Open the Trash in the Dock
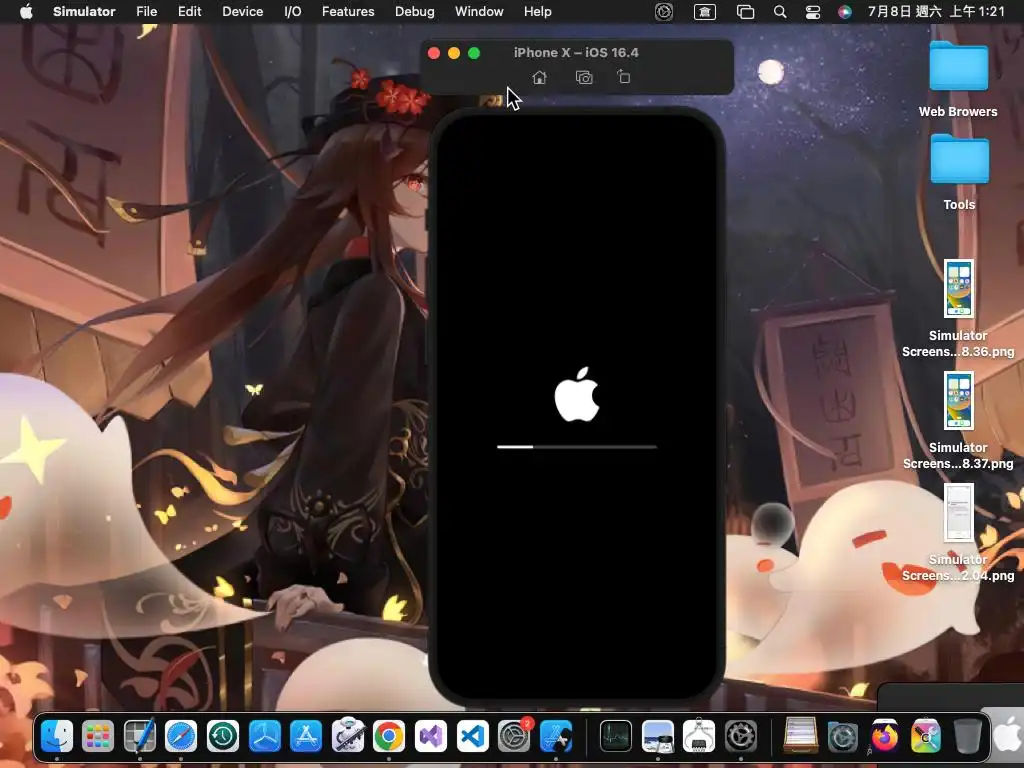The image size is (1024, 768). pyautogui.click(x=967, y=736)
